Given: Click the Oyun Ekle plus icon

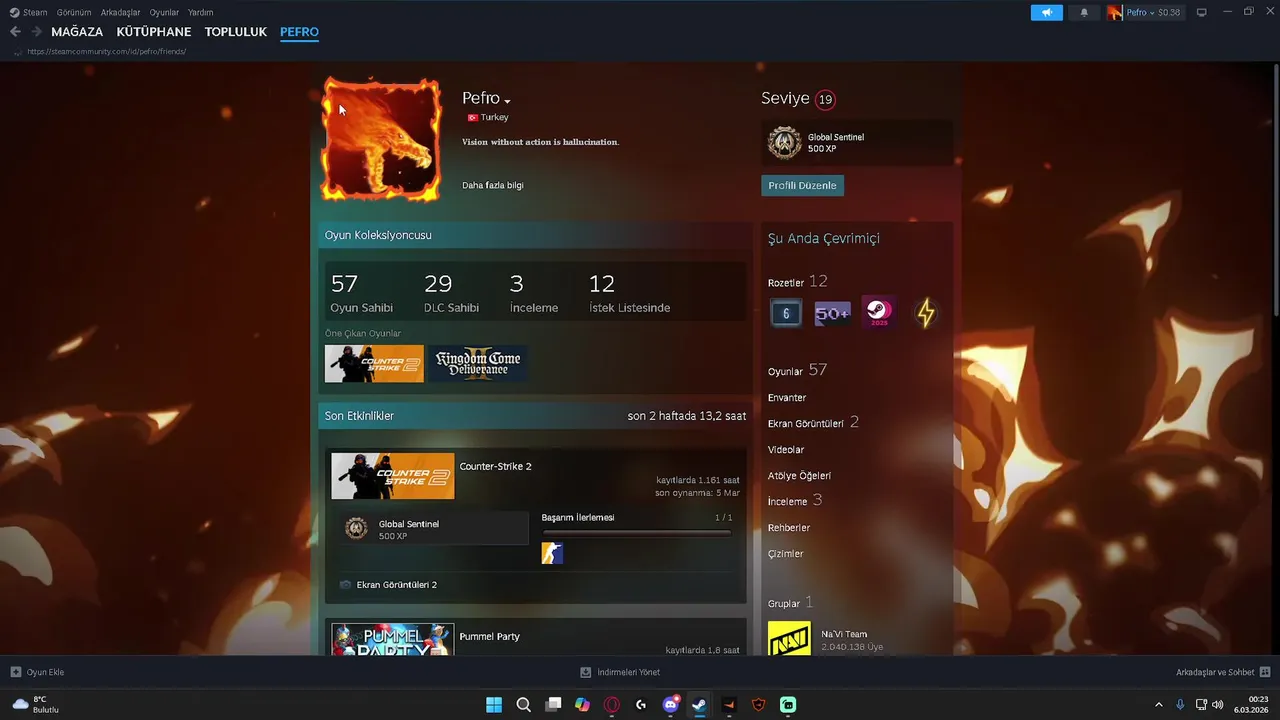Looking at the screenshot, I should pos(16,672).
